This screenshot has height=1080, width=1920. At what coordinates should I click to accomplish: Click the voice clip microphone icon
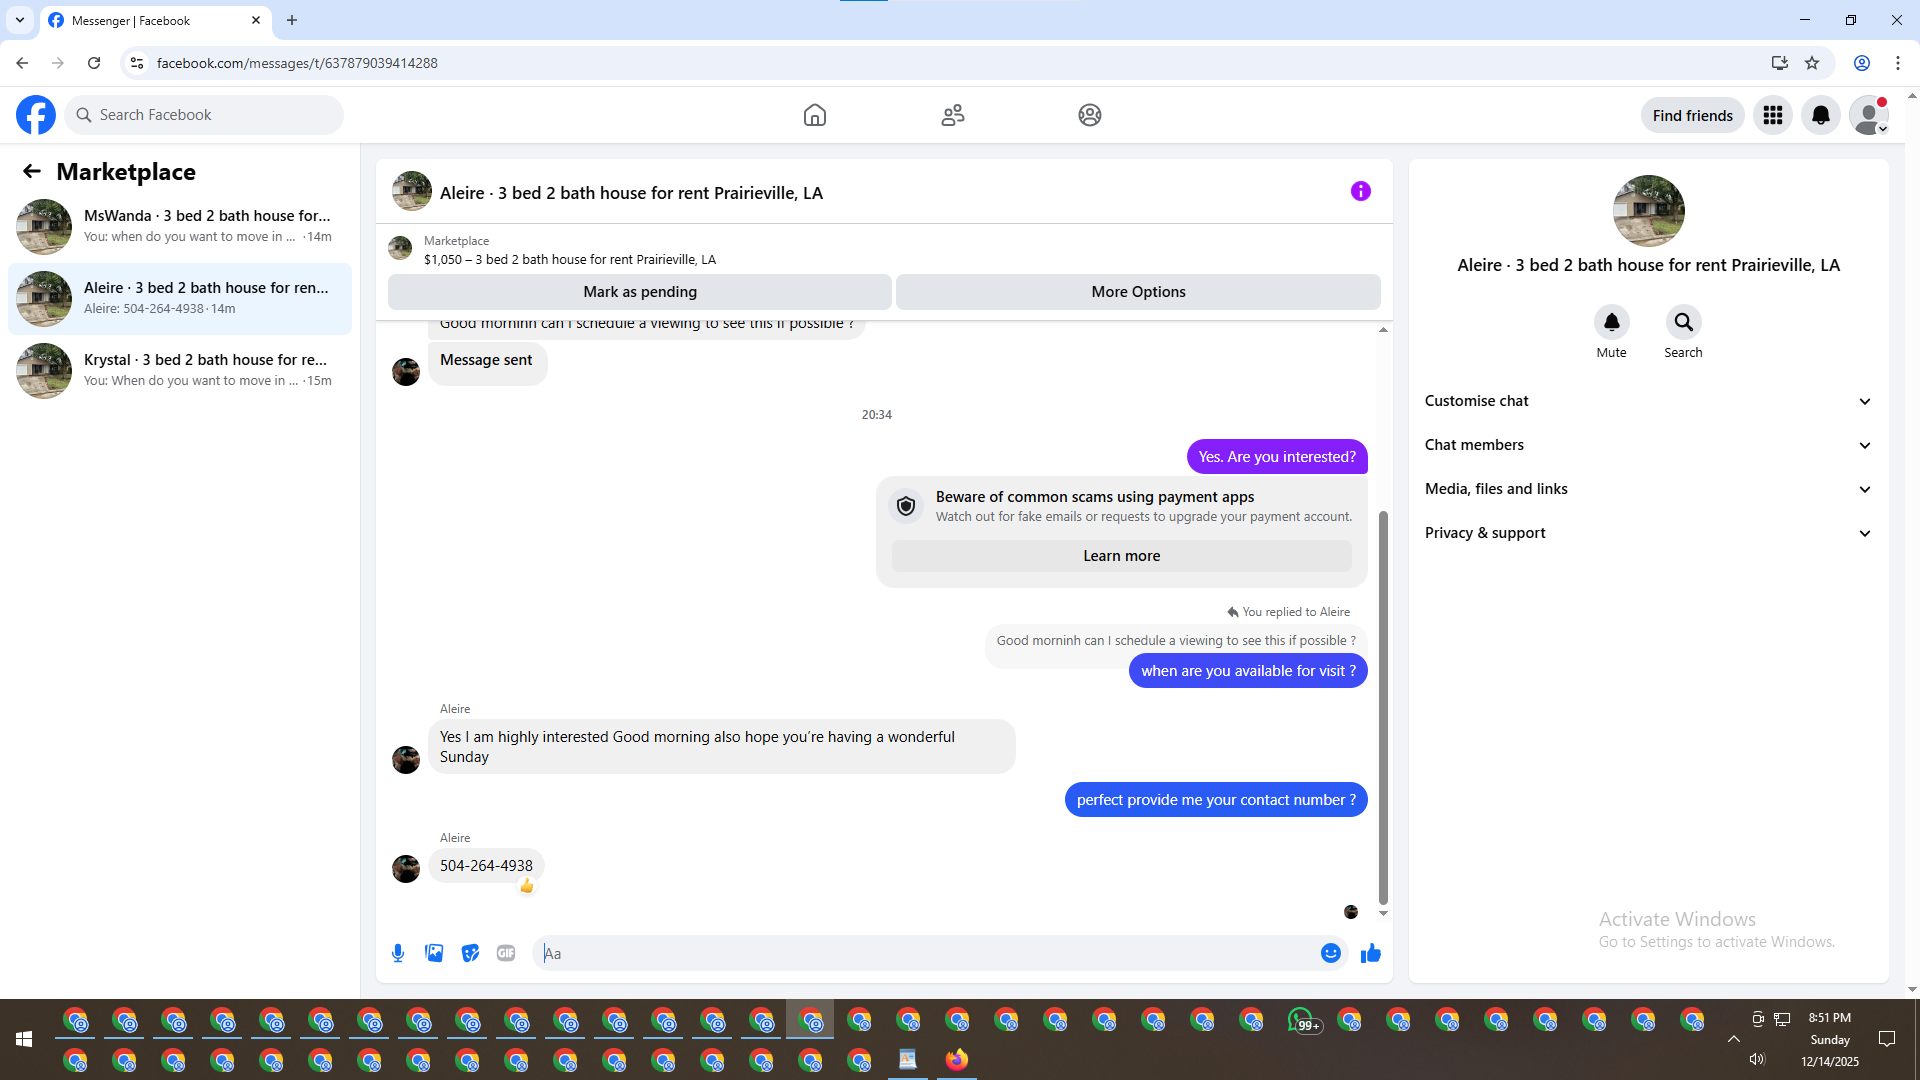click(x=398, y=953)
